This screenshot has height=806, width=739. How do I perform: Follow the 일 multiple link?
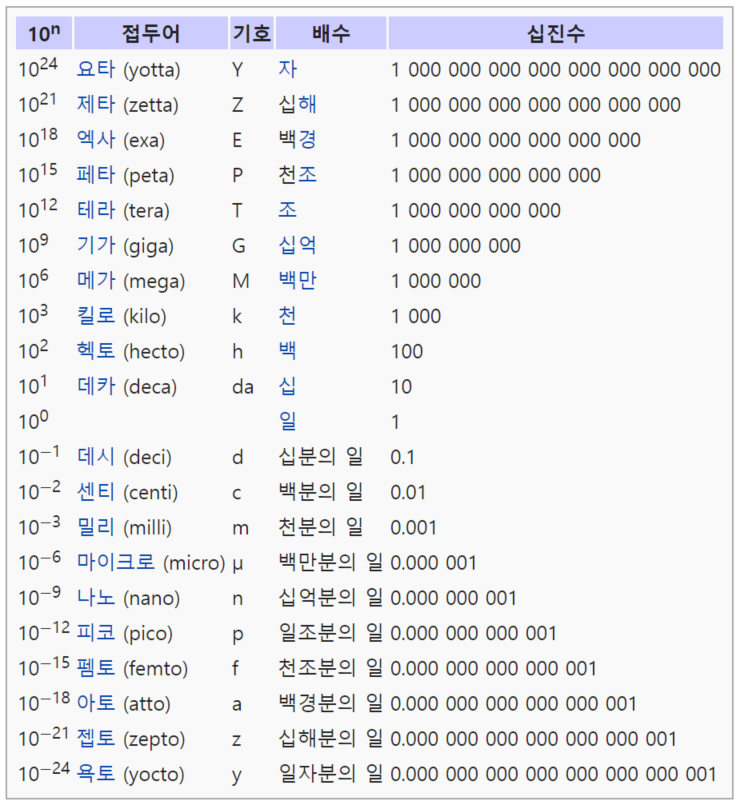[x=287, y=421]
